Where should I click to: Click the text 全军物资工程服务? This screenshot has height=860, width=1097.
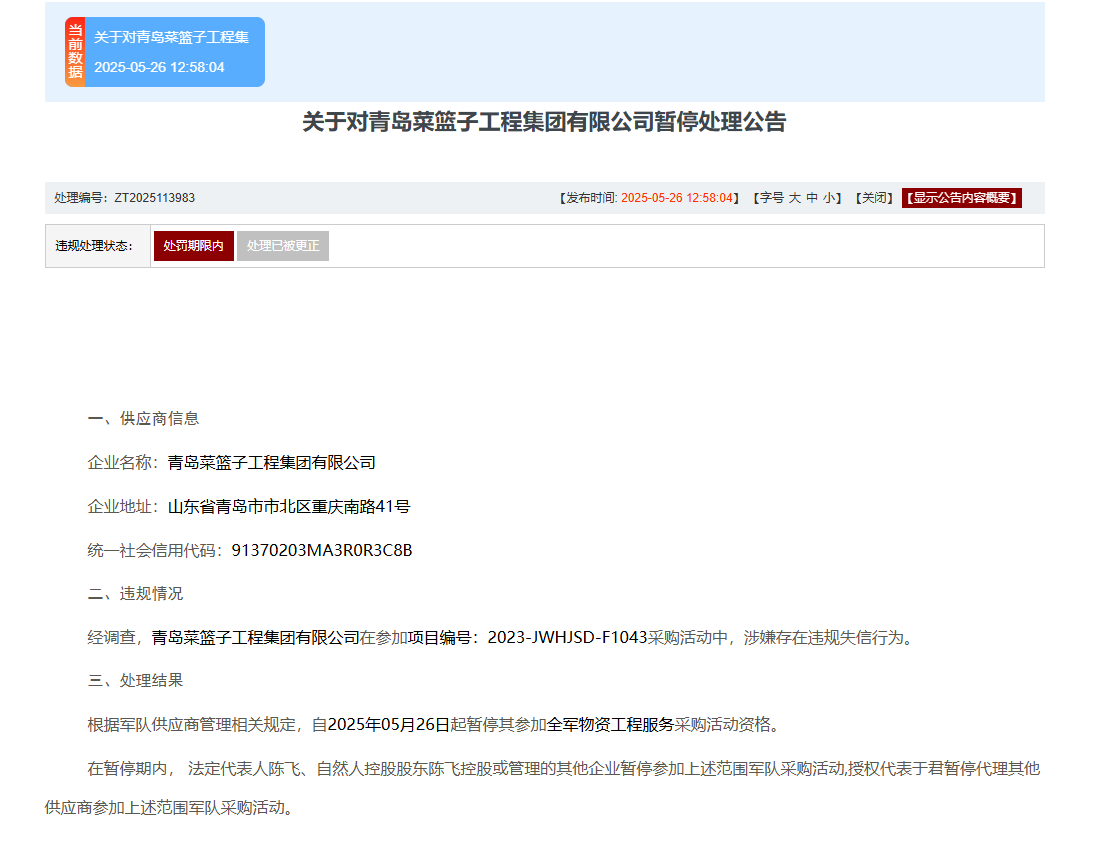(610, 724)
